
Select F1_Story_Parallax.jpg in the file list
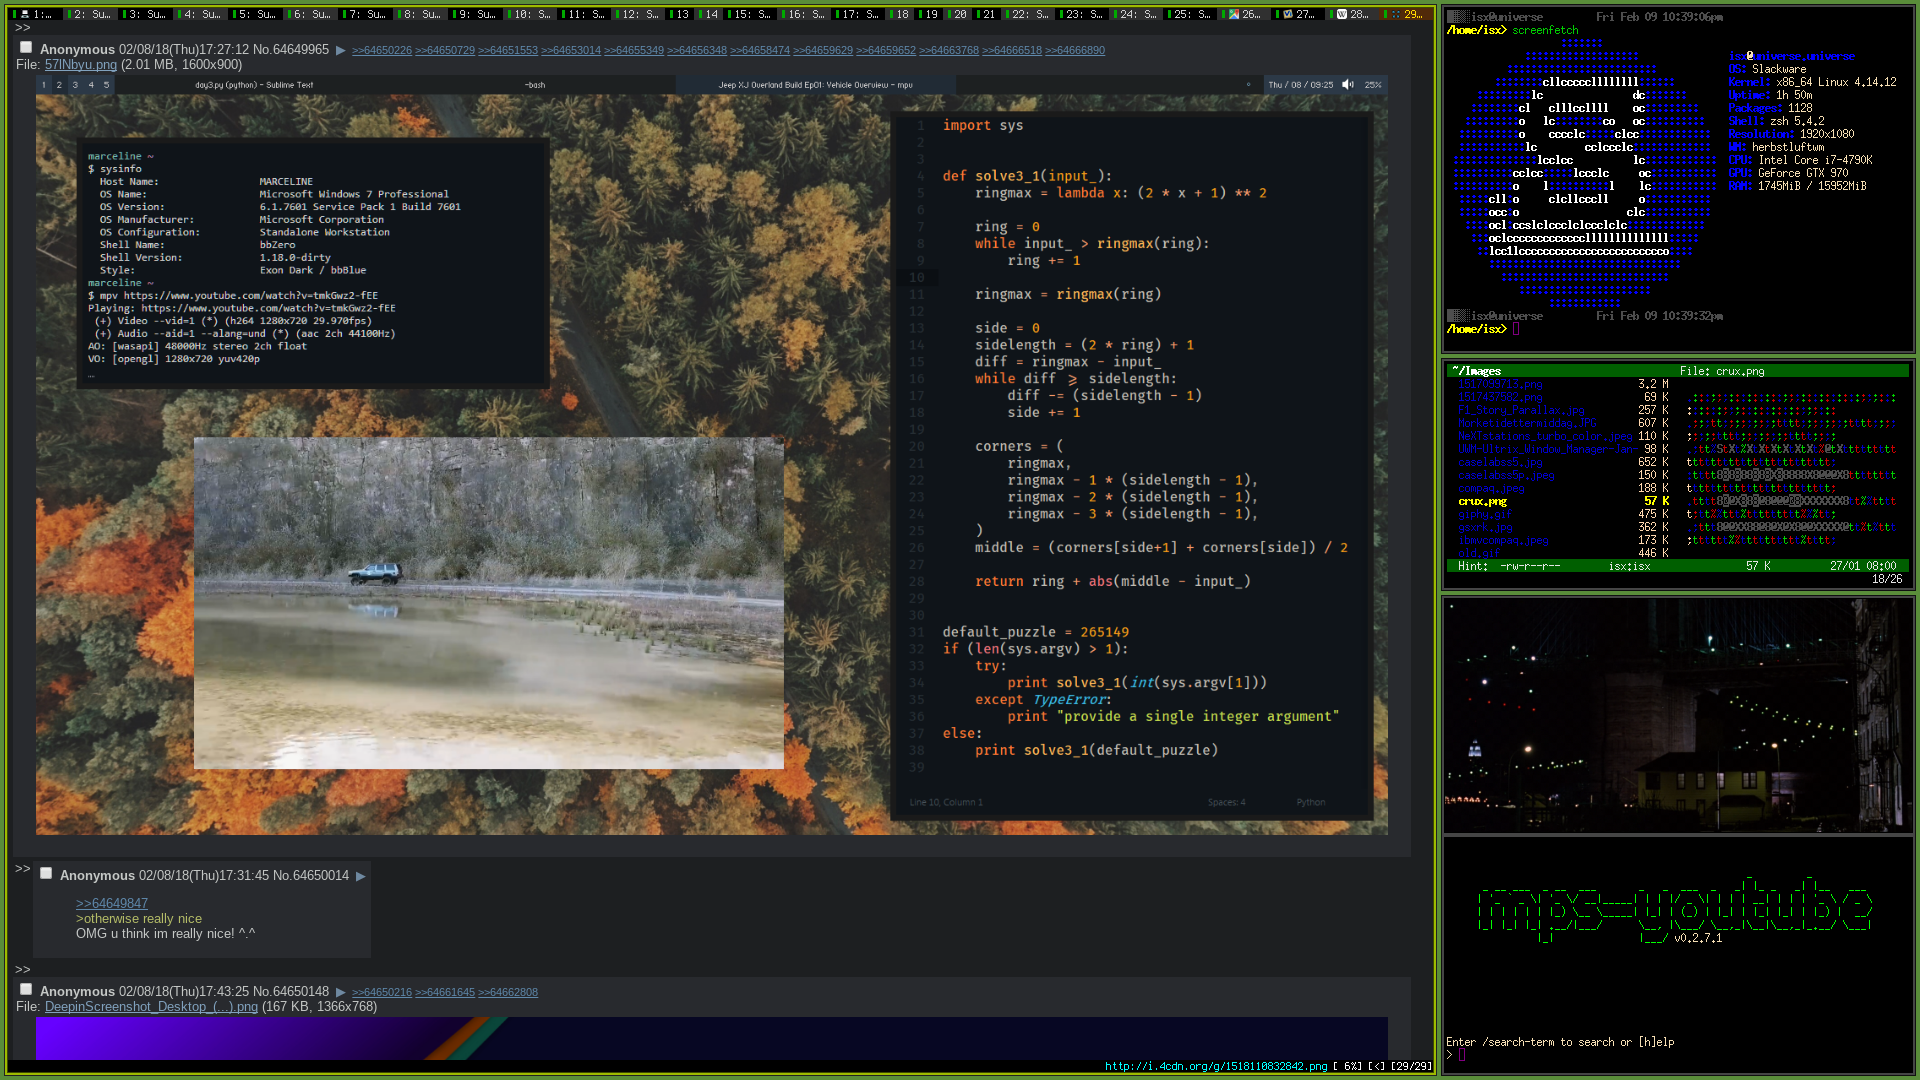coord(1521,410)
